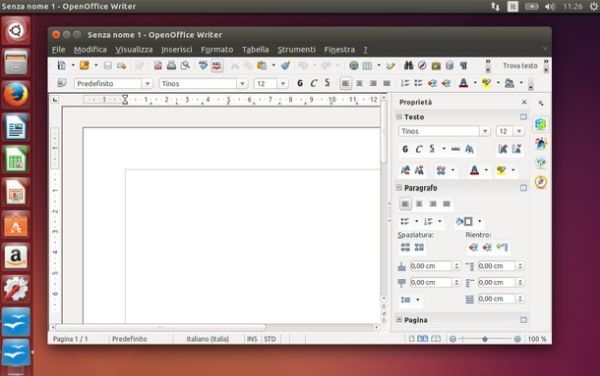Open the Strumenti menu
This screenshot has height=376, width=600.
pyautogui.click(x=296, y=50)
